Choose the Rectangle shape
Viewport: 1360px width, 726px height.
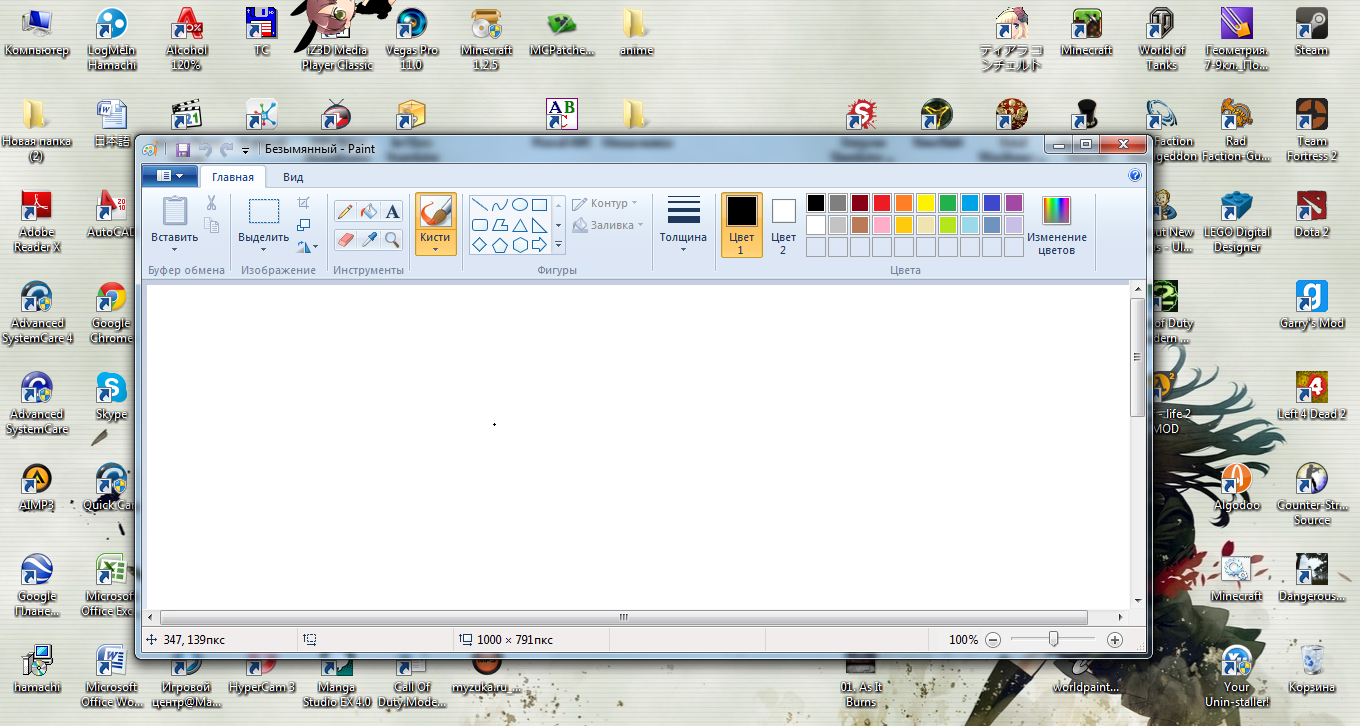tap(539, 205)
